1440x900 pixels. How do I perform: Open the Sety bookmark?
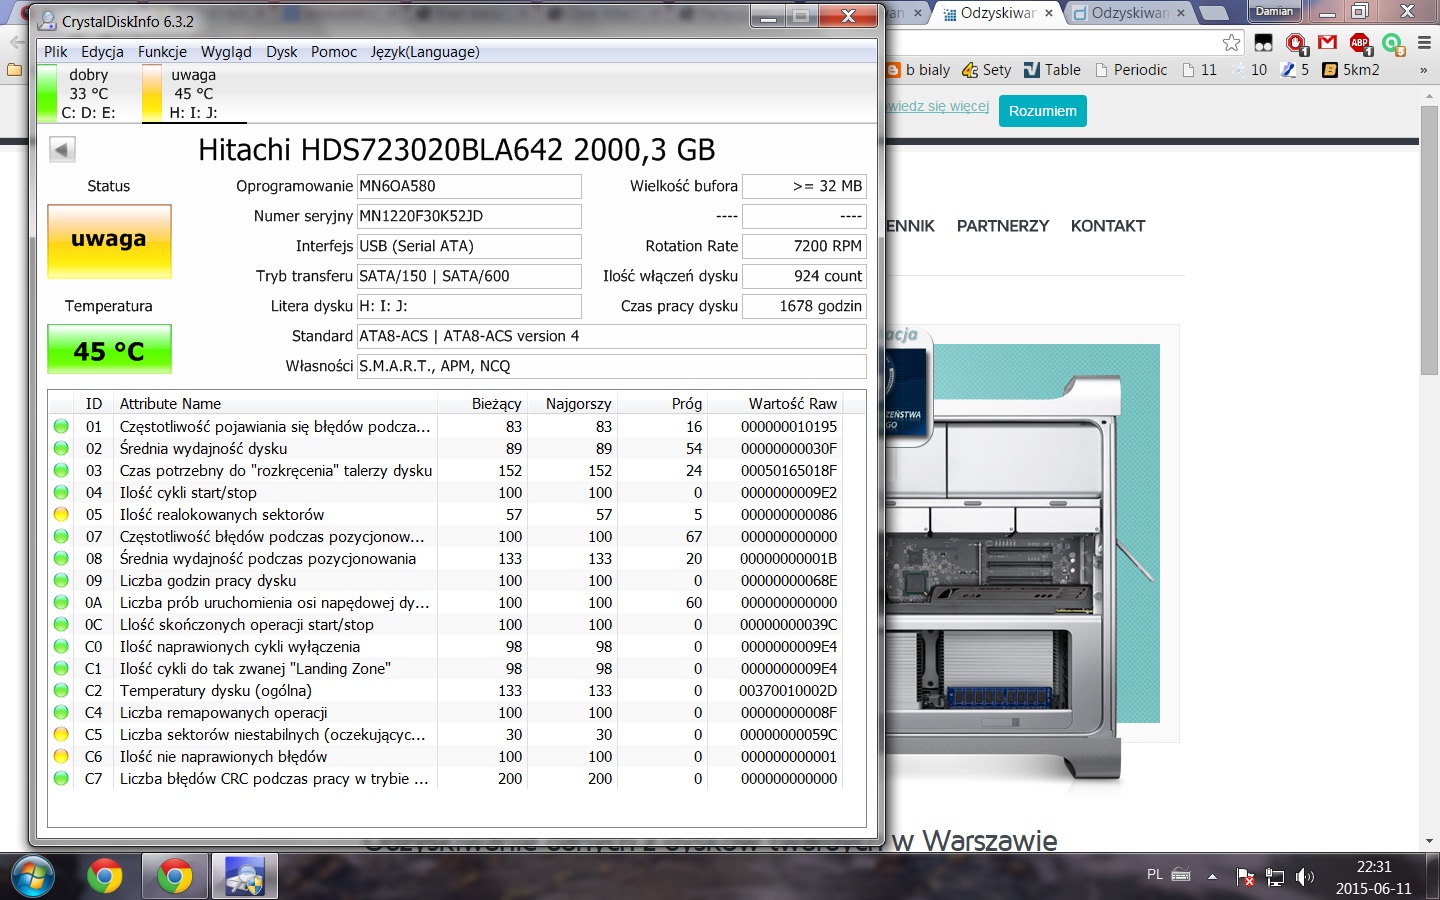pyautogui.click(x=987, y=70)
